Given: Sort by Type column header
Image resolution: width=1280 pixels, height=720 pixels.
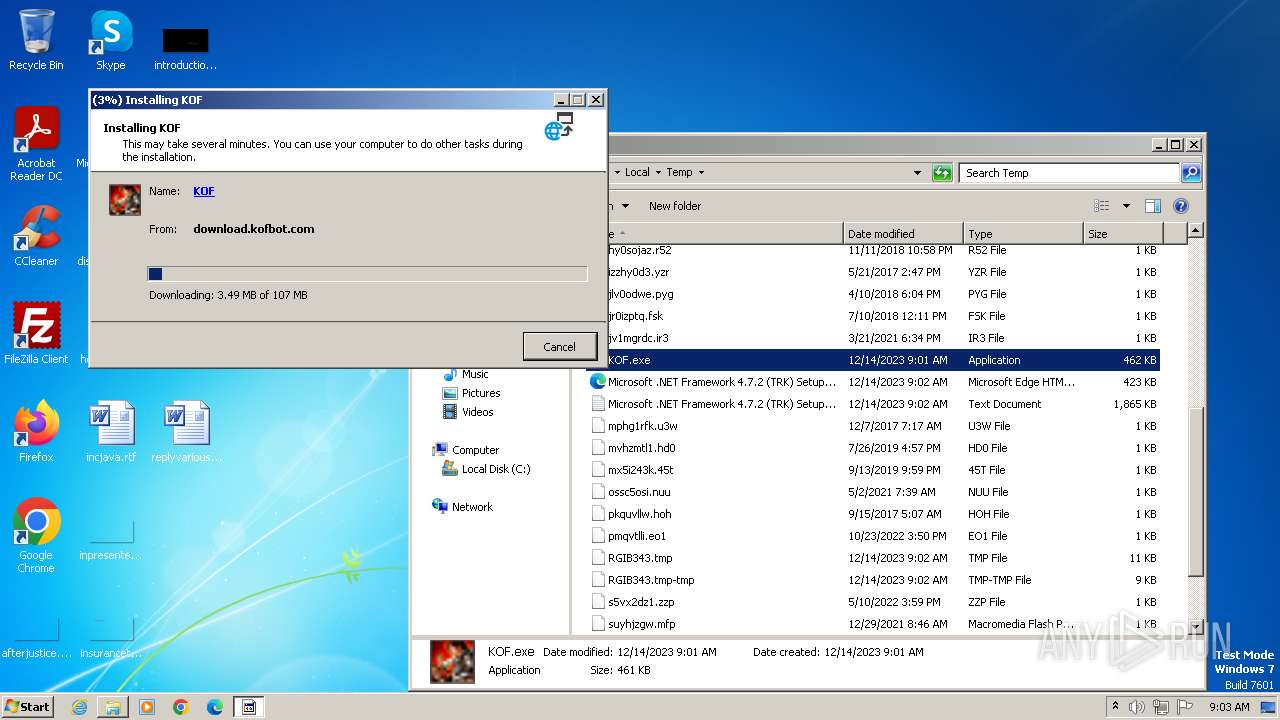Looking at the screenshot, I should 1023,234.
